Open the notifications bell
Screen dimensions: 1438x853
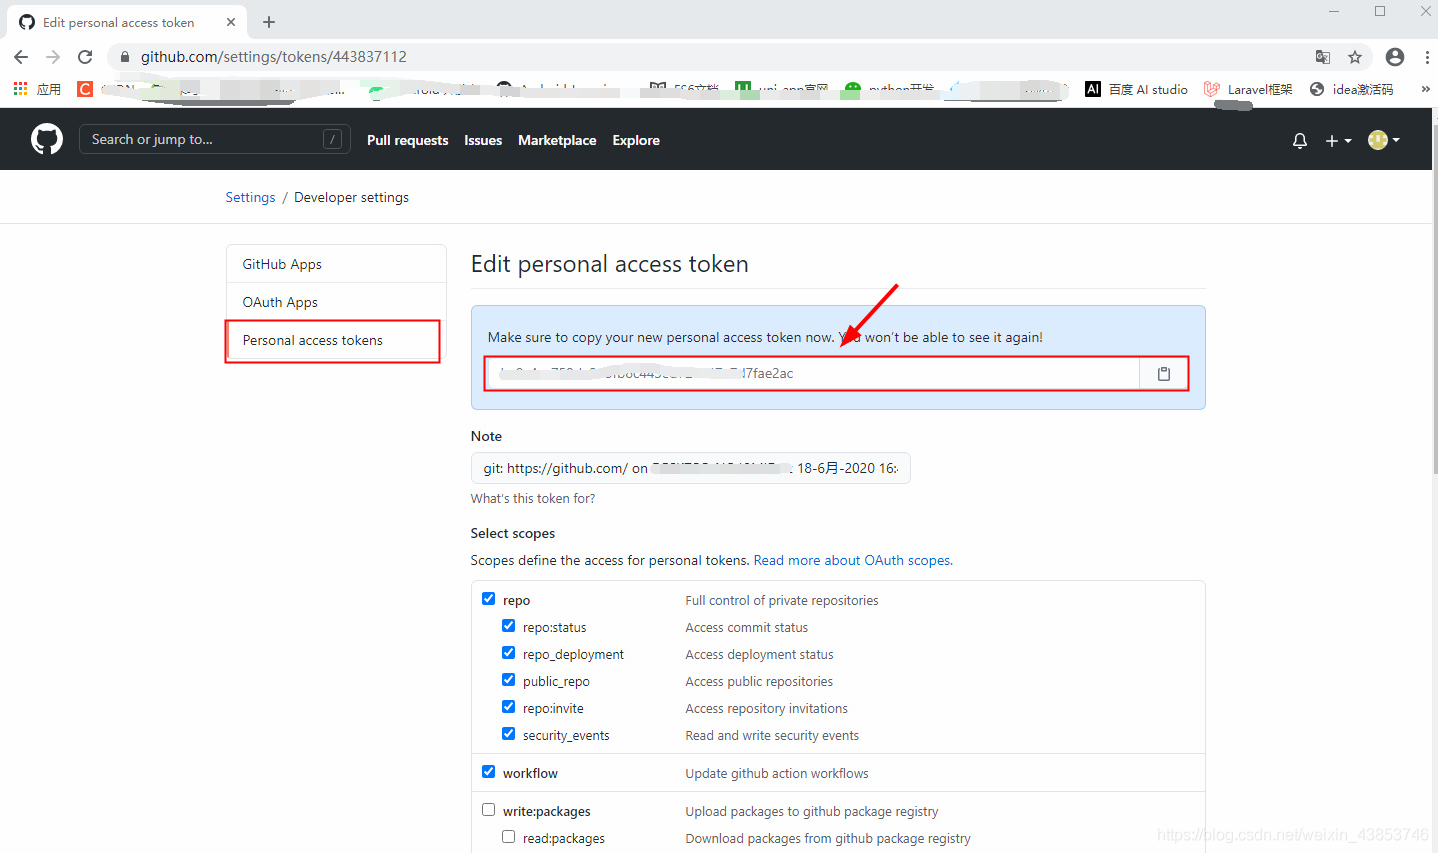[1300, 140]
